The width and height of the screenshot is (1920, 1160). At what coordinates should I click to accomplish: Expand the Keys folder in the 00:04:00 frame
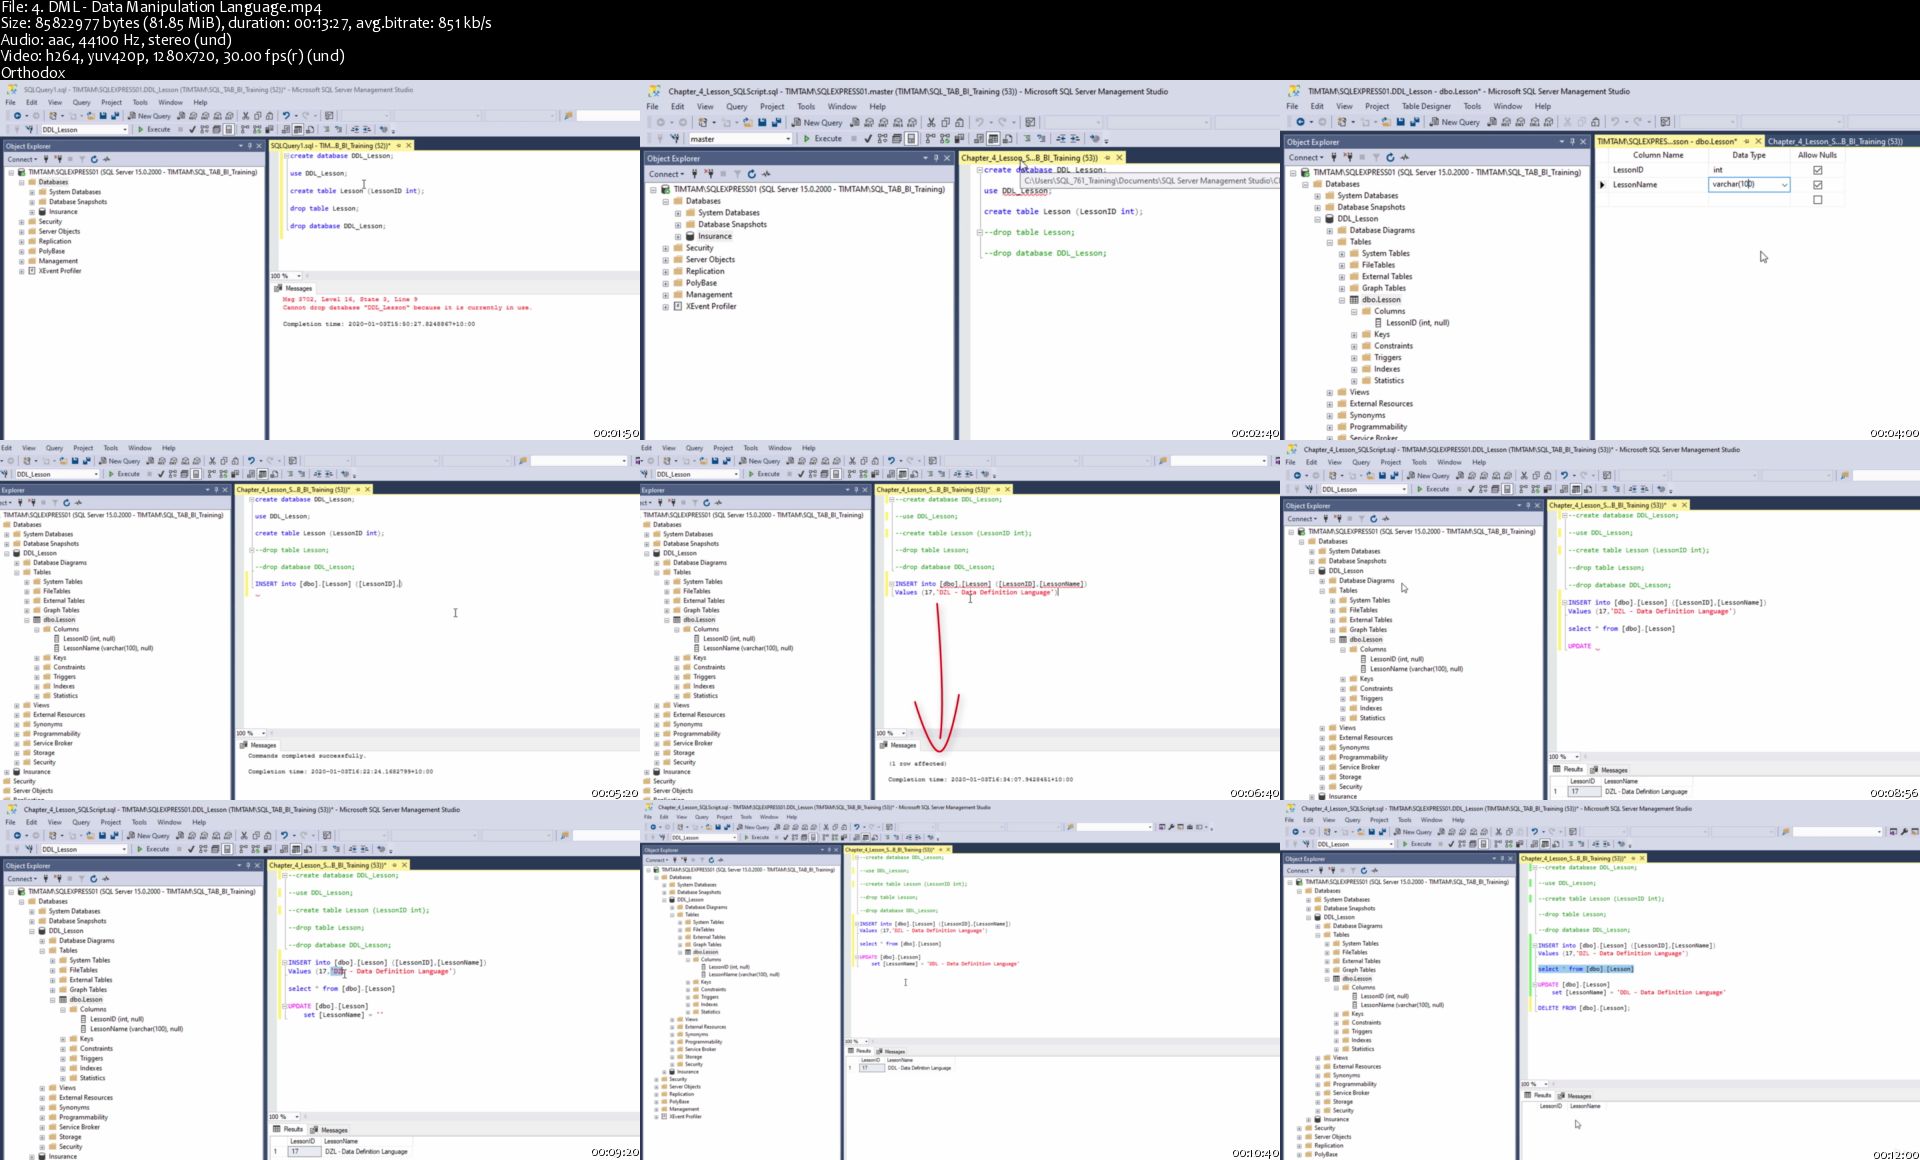coord(1354,335)
